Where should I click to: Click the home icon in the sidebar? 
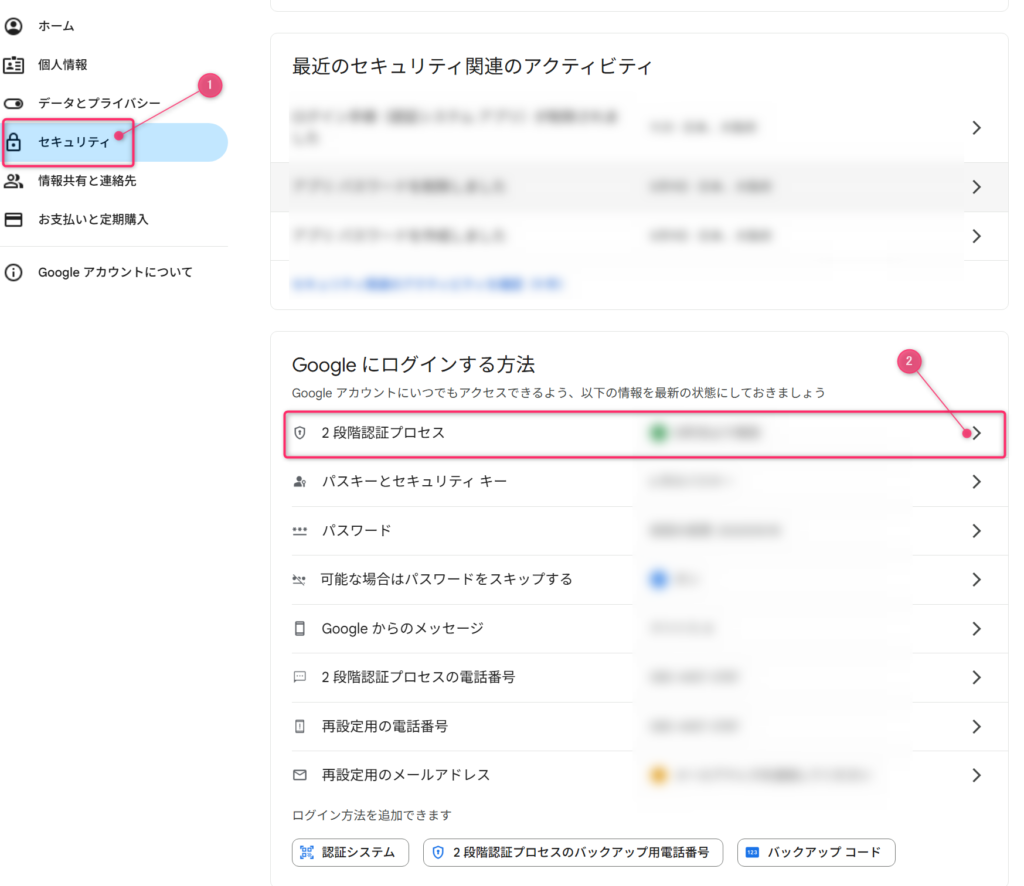click(x=13, y=25)
